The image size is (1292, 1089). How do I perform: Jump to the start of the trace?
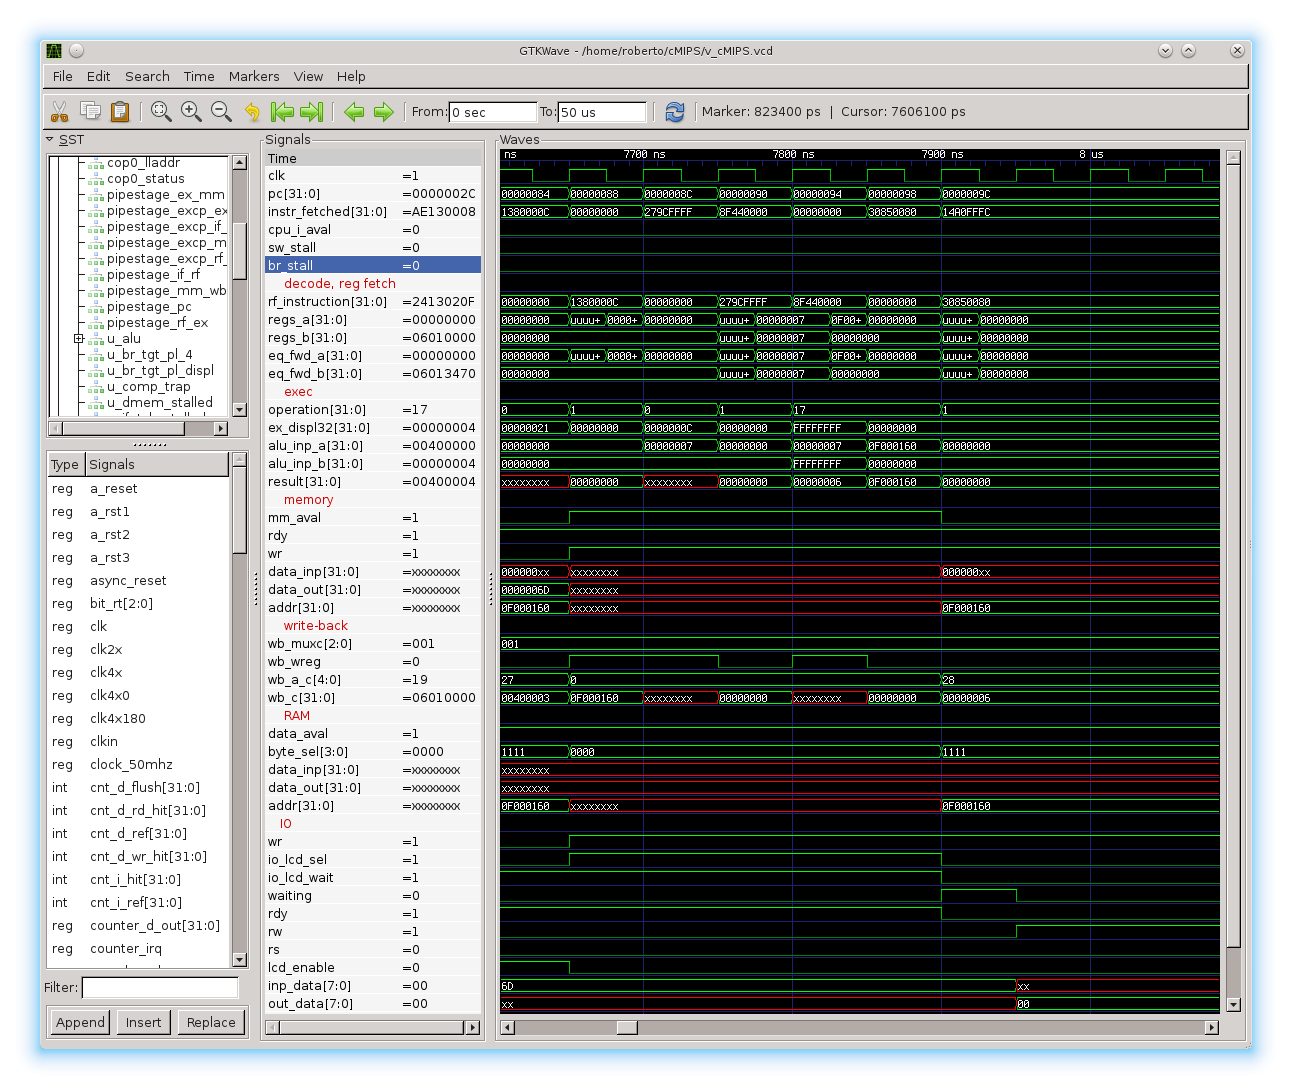pos(283,111)
